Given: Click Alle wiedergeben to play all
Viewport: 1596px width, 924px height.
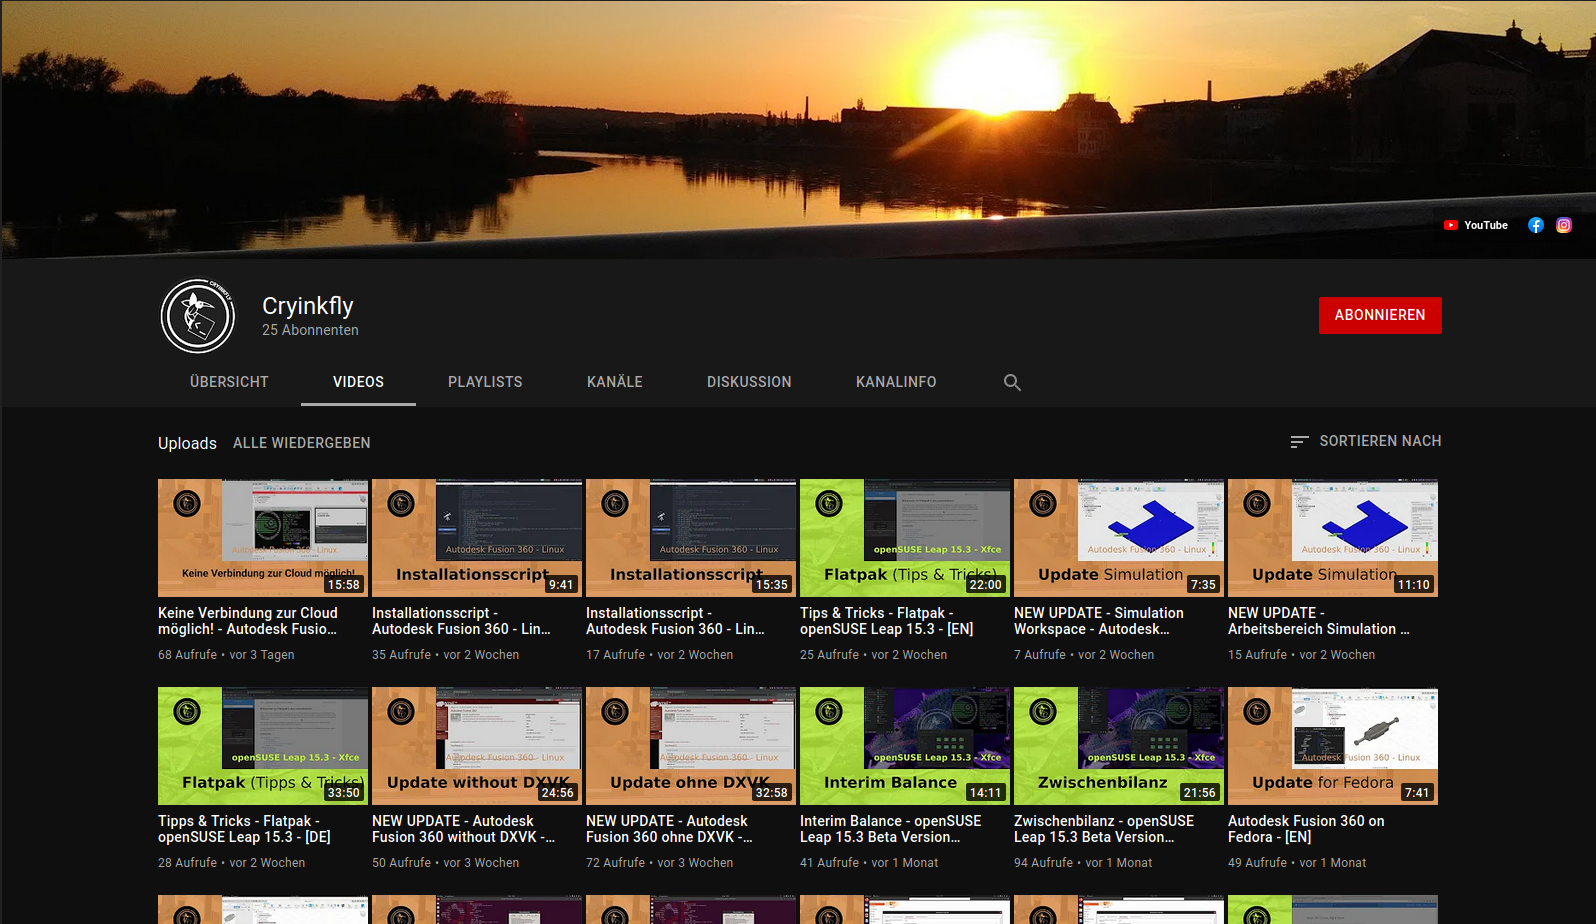Looking at the screenshot, I should 302,443.
